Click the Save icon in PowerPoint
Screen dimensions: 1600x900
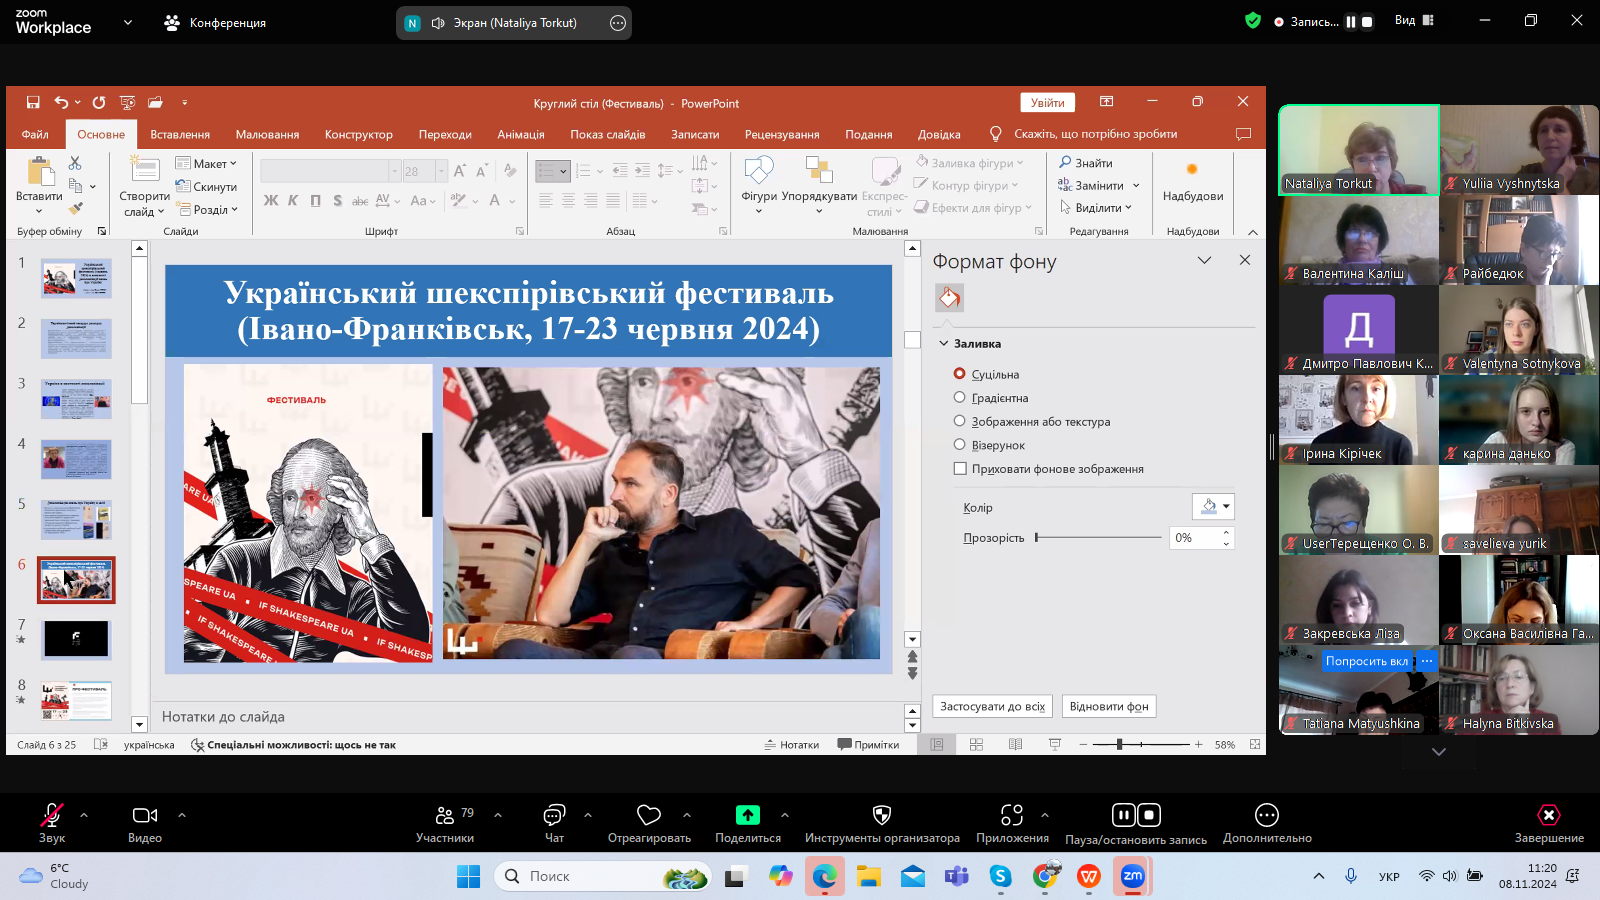pos(33,102)
